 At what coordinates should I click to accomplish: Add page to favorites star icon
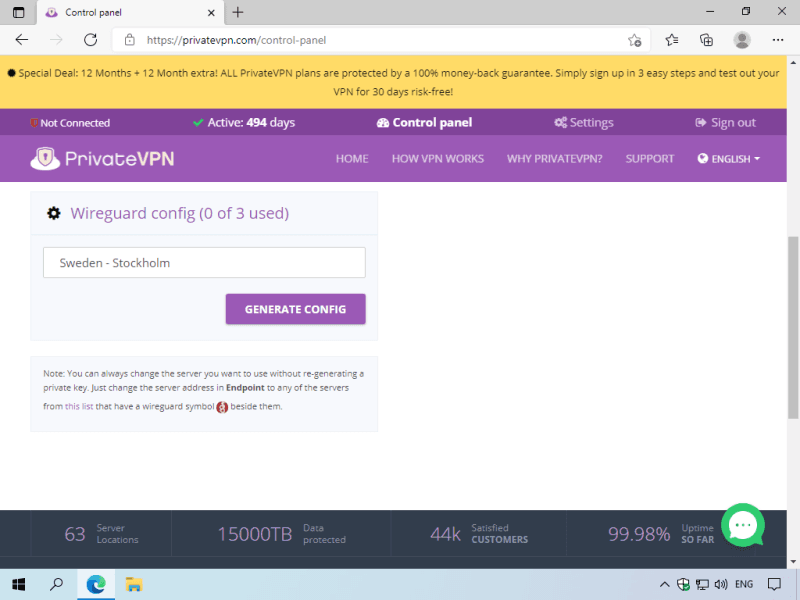tap(634, 40)
